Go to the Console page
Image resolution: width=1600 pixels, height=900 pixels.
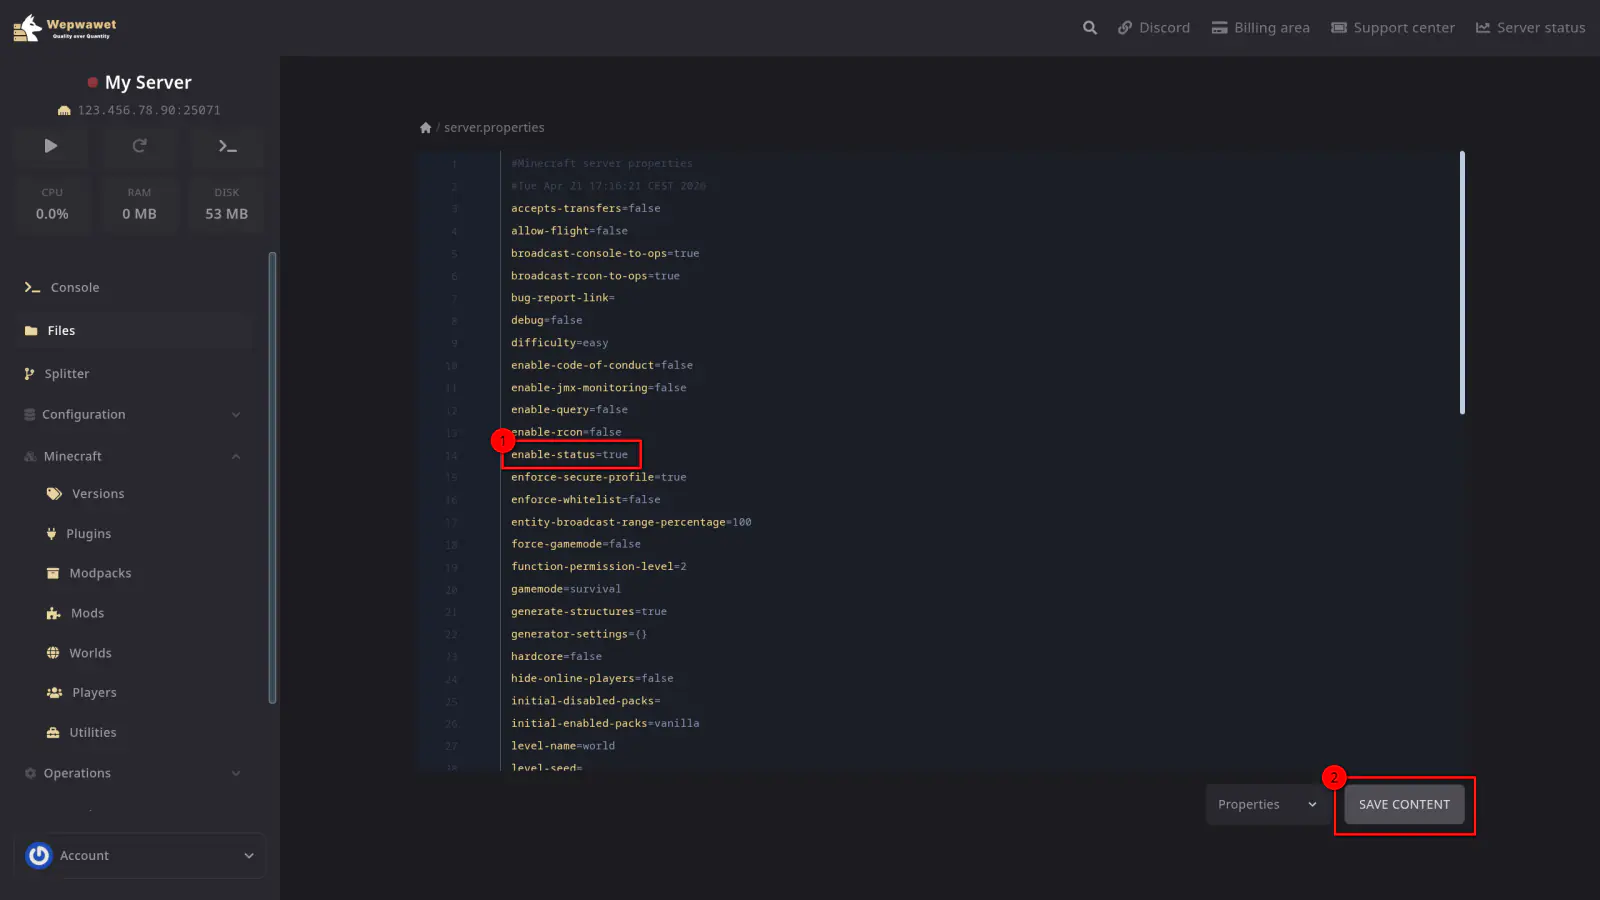pos(75,288)
